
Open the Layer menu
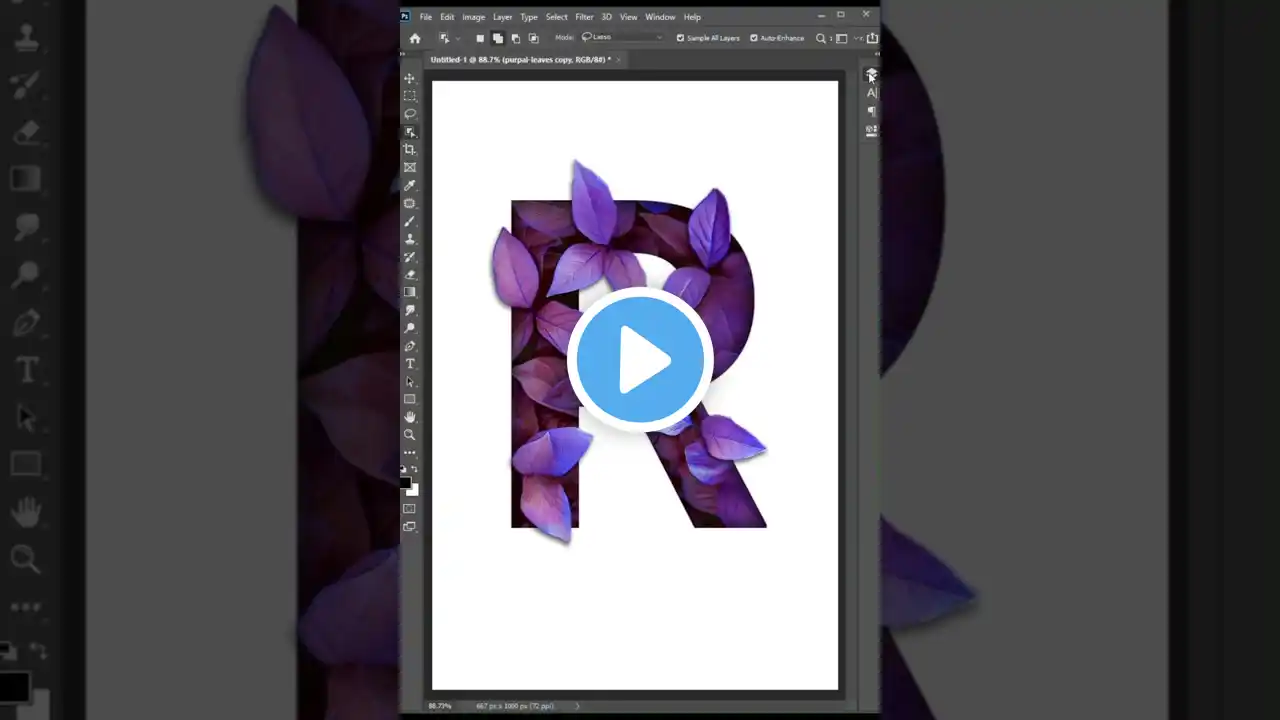point(502,17)
